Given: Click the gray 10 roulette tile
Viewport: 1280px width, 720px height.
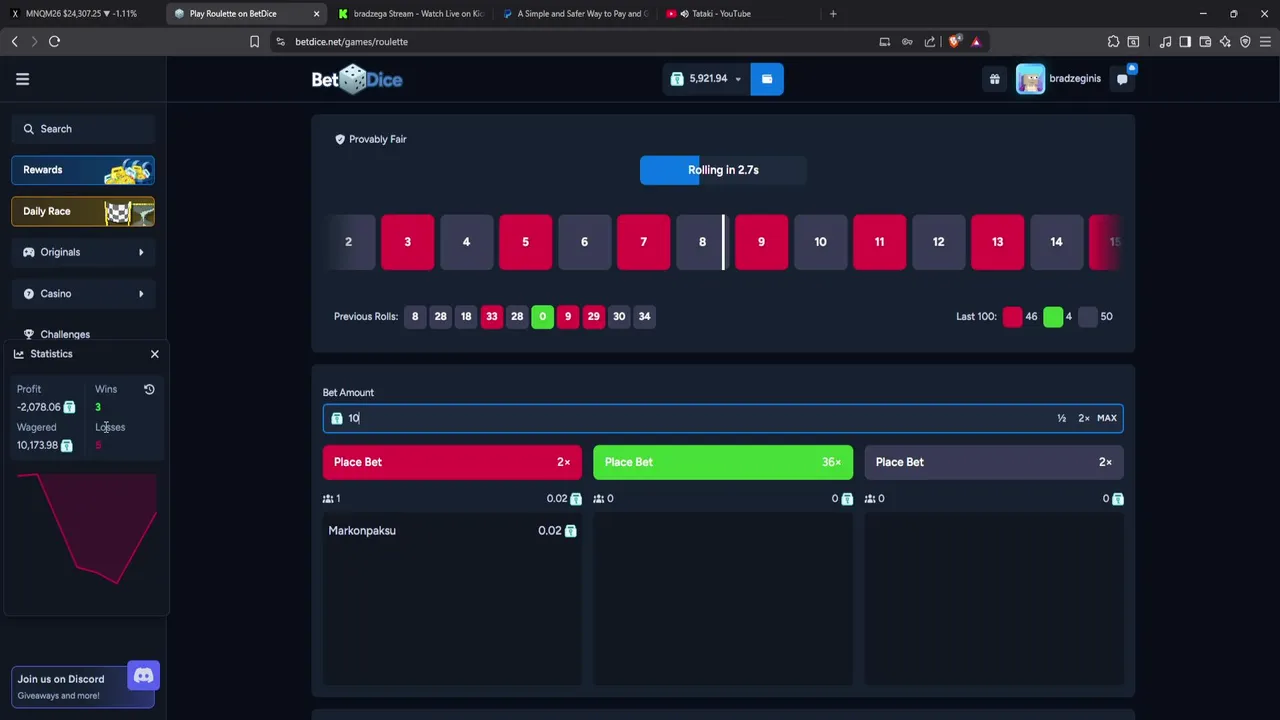Looking at the screenshot, I should [820, 242].
